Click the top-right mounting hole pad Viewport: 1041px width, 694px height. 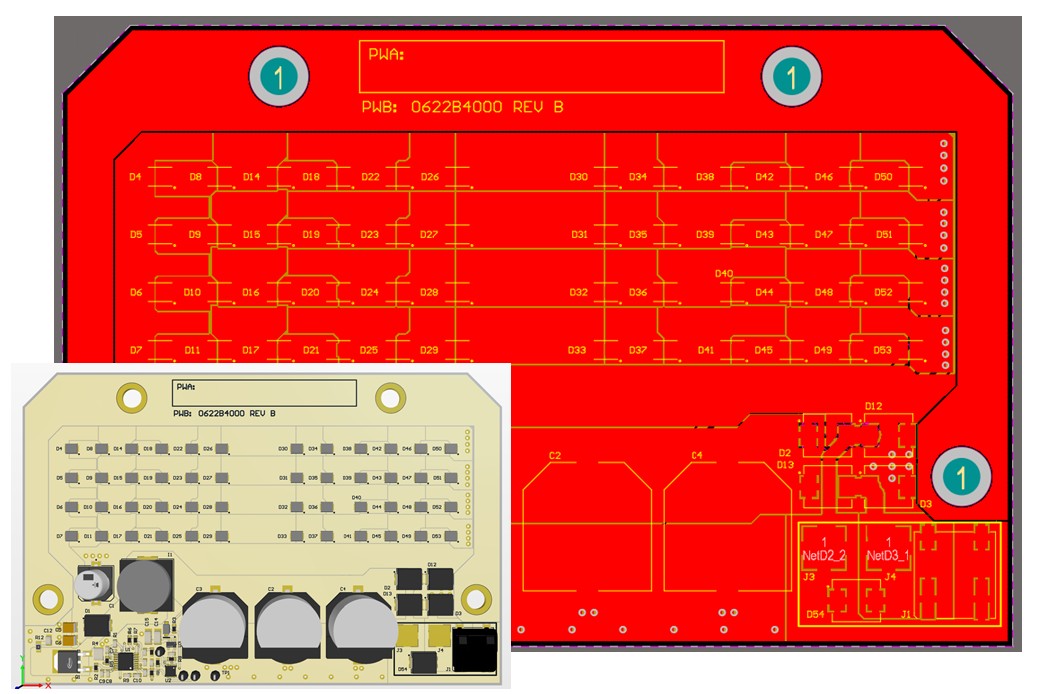(x=791, y=76)
